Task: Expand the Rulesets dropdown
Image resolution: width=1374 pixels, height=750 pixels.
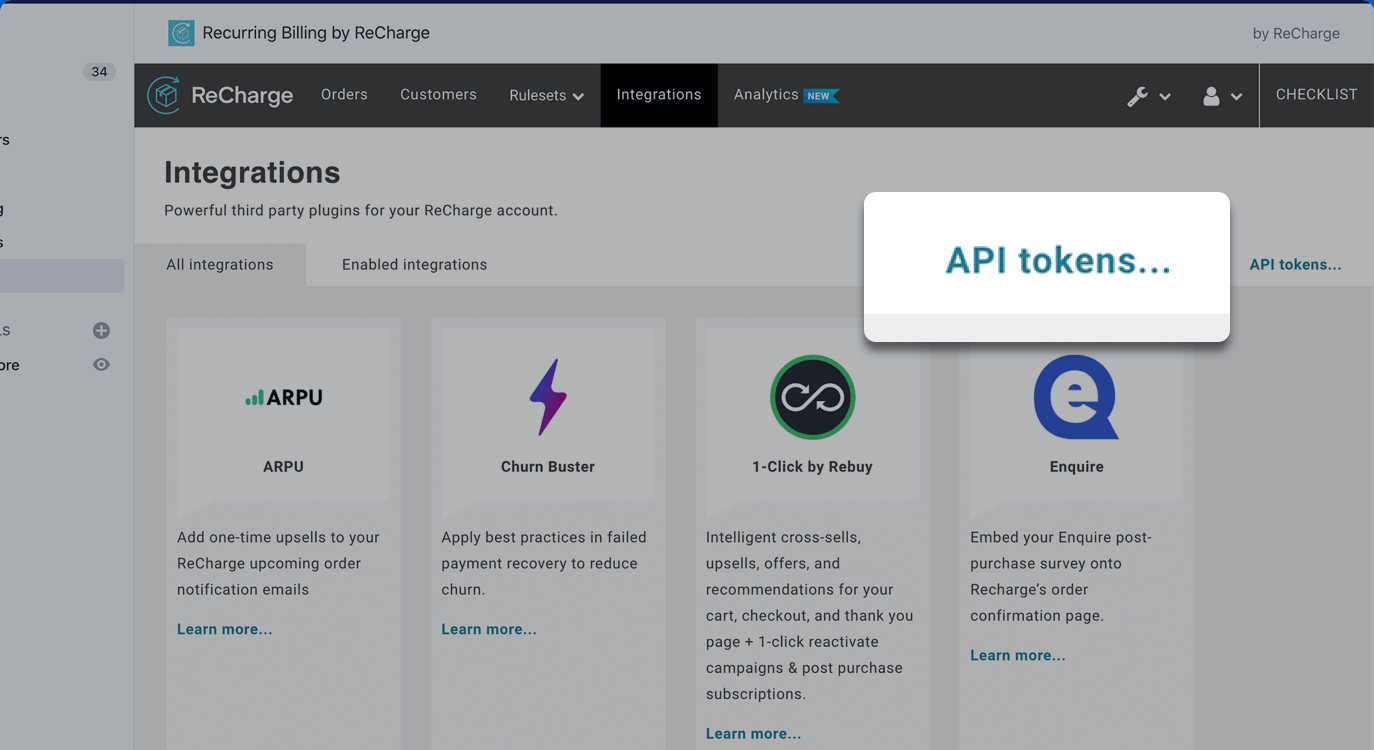Action: coord(546,95)
